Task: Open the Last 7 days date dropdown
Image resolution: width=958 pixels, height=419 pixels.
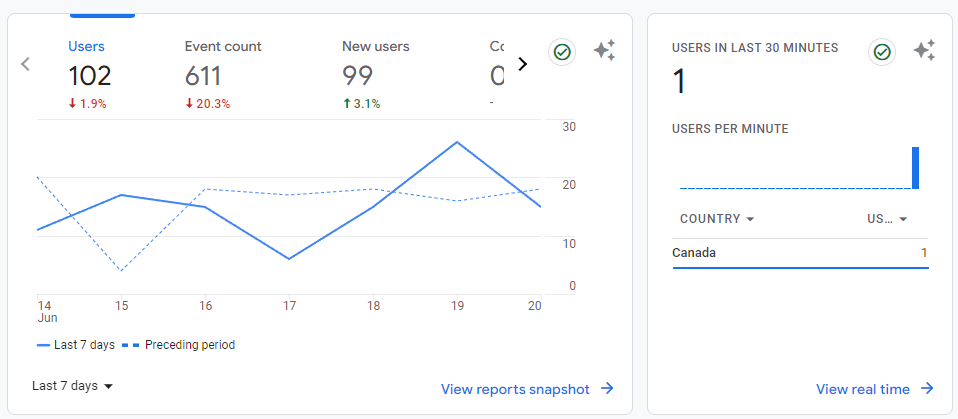Action: [73, 386]
